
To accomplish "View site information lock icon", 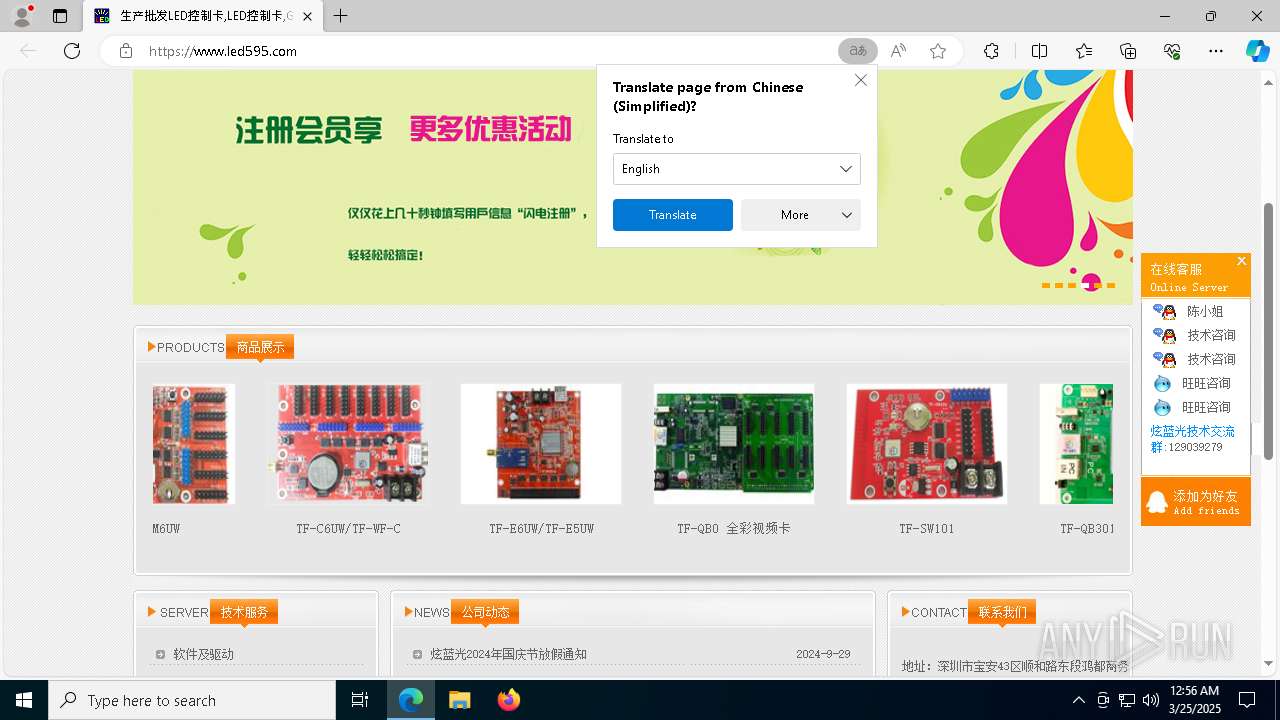I will pyautogui.click(x=126, y=51).
